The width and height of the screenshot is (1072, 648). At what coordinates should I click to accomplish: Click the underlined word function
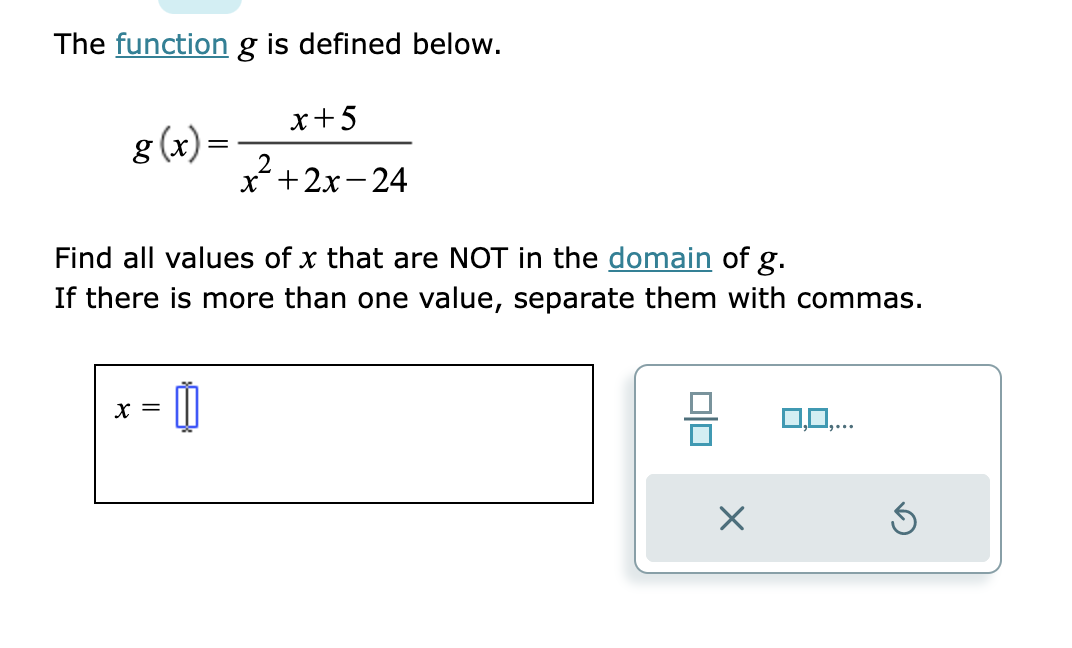point(171,44)
